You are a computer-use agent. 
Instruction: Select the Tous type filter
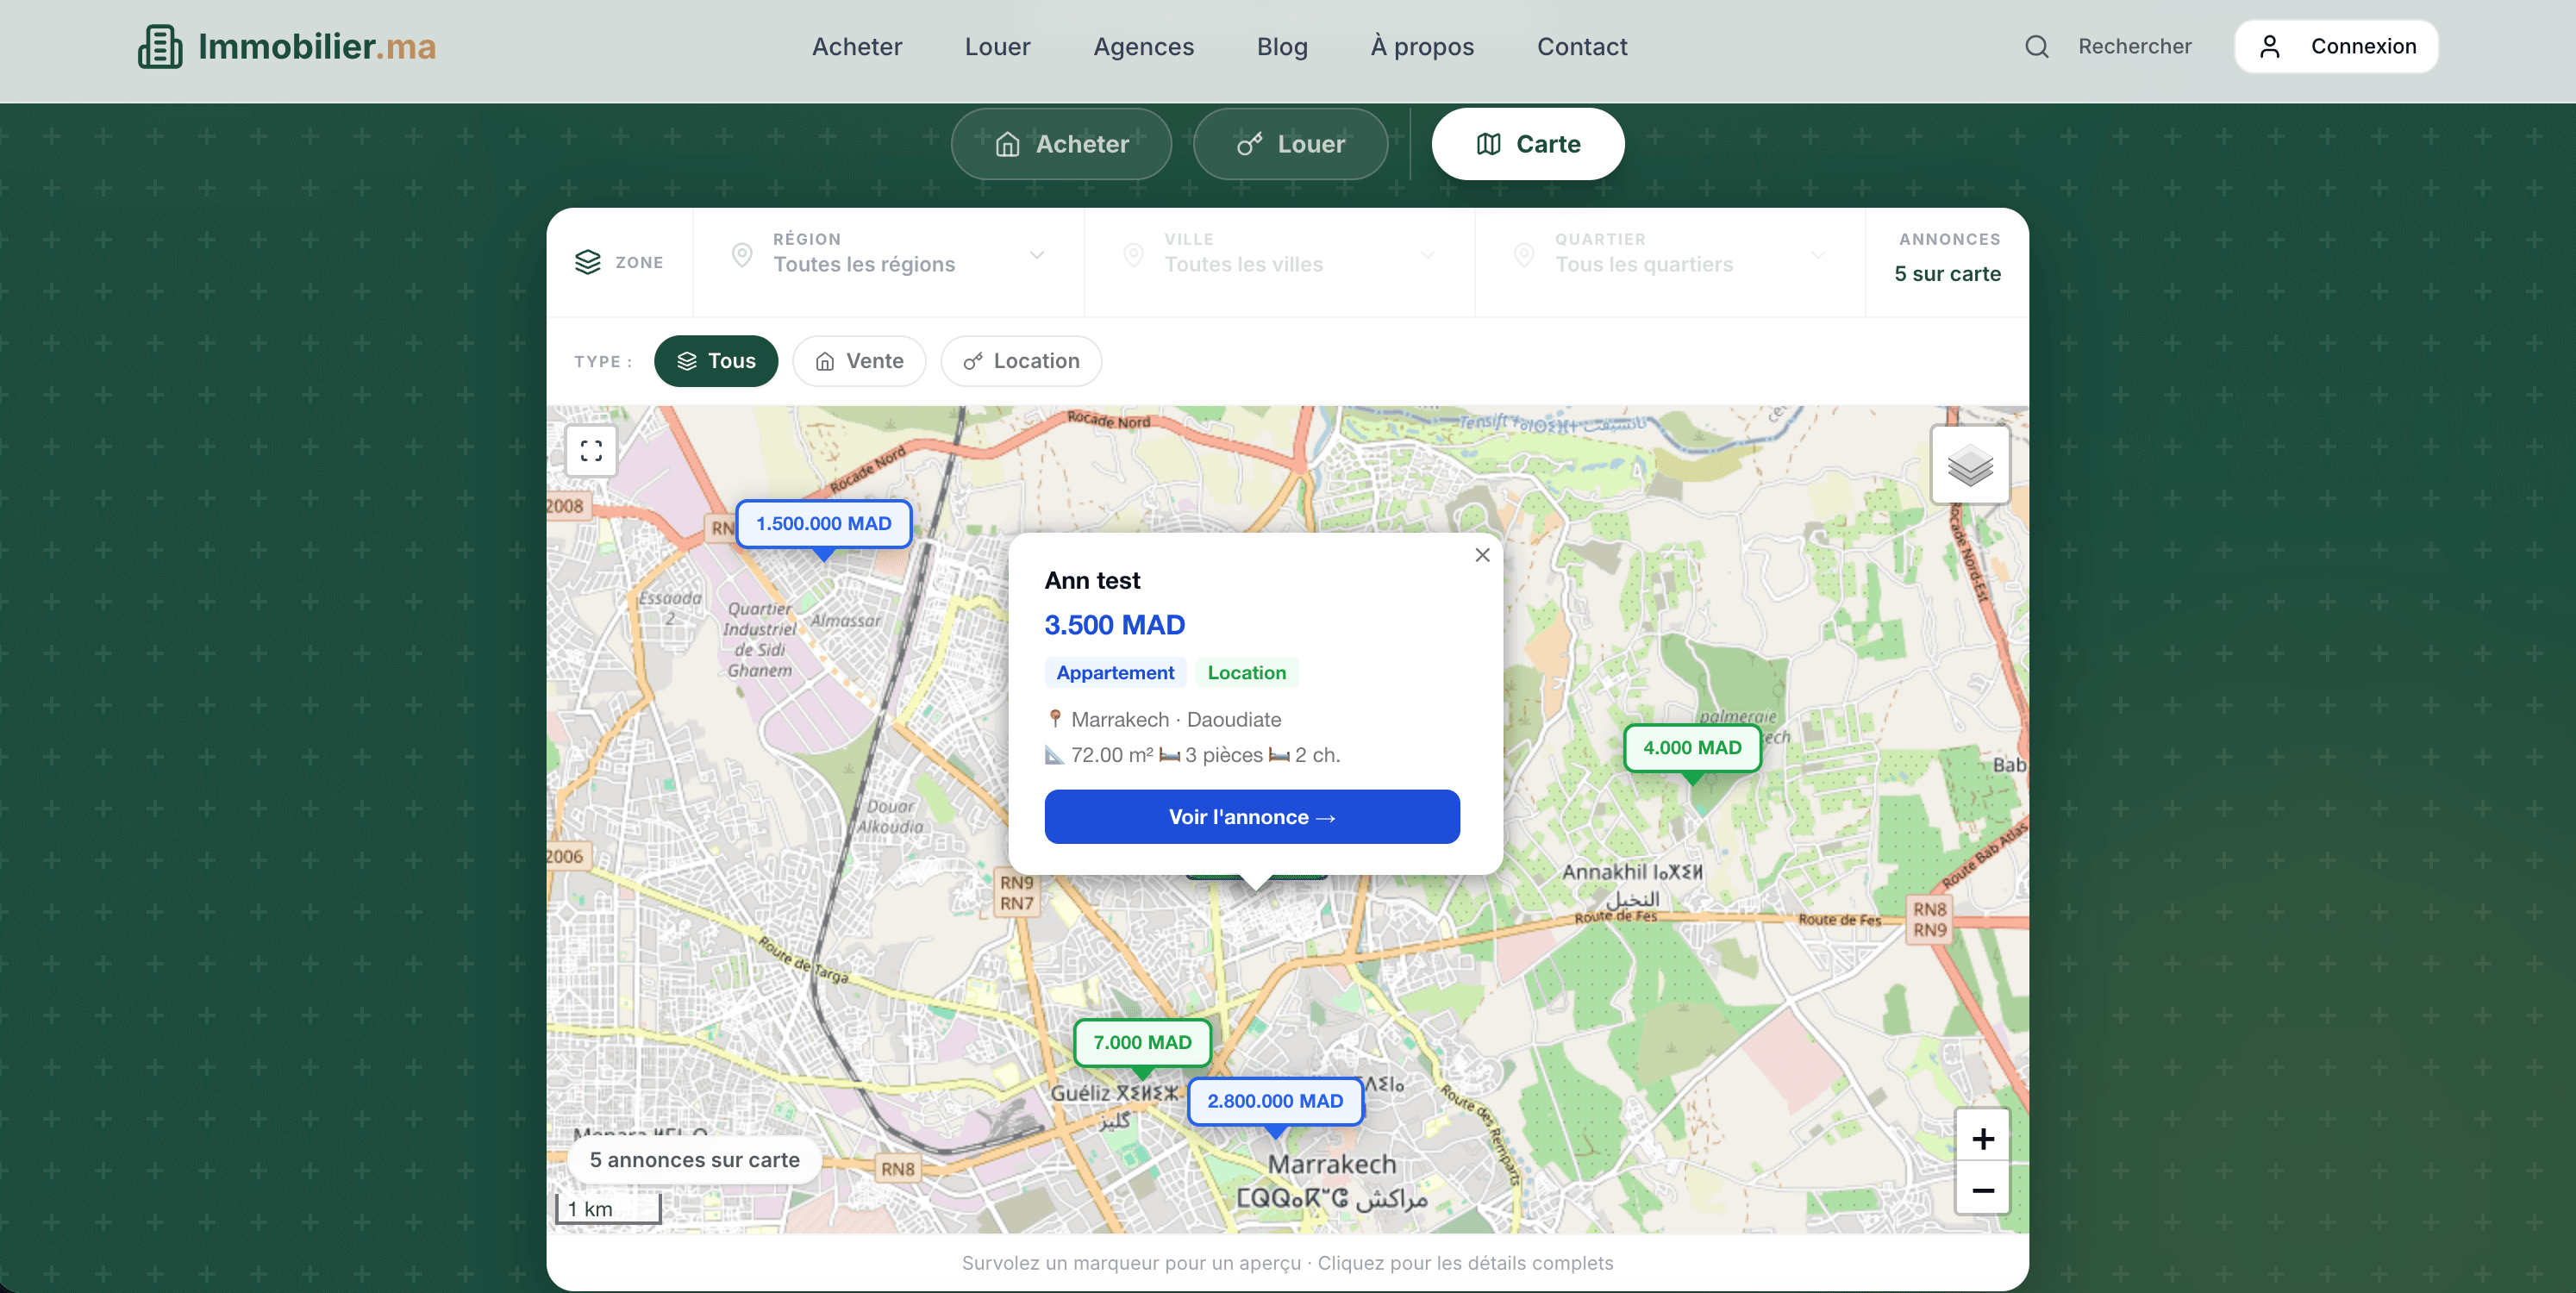716,361
